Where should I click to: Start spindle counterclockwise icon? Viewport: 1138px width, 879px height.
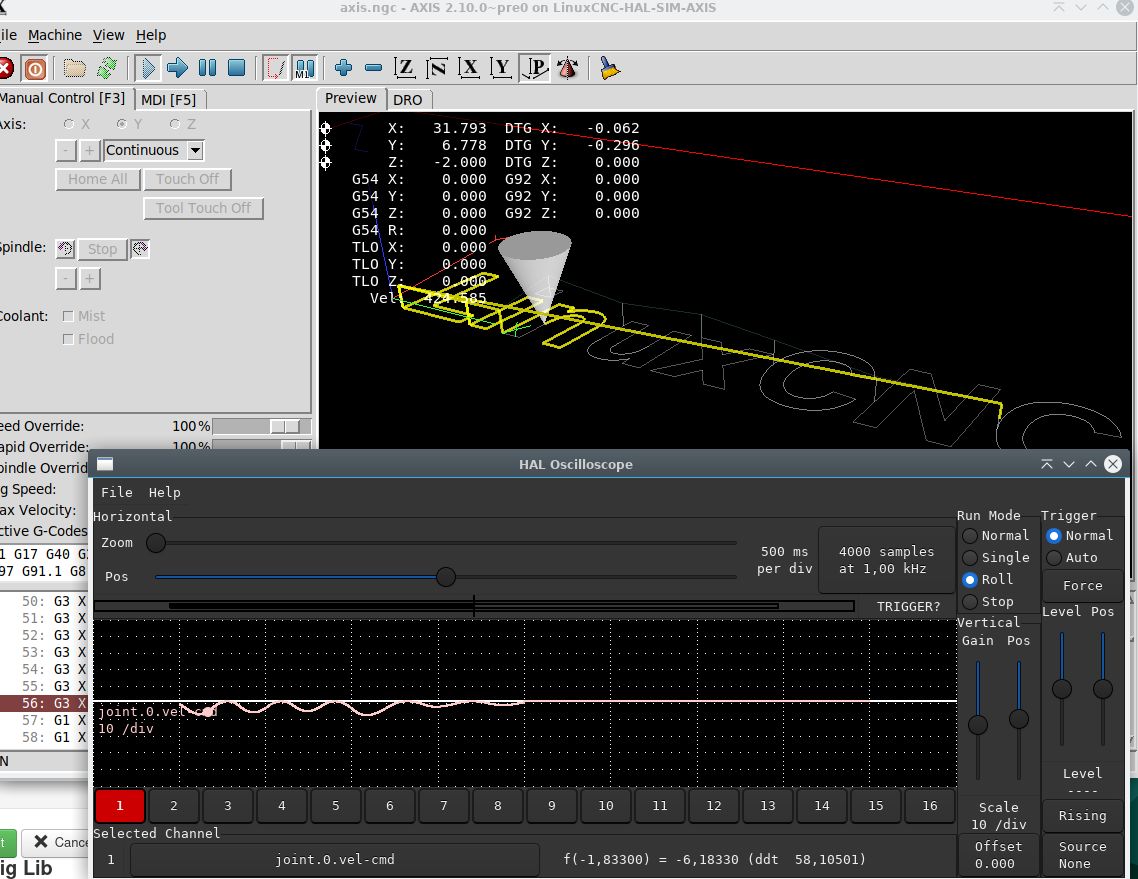(65, 249)
